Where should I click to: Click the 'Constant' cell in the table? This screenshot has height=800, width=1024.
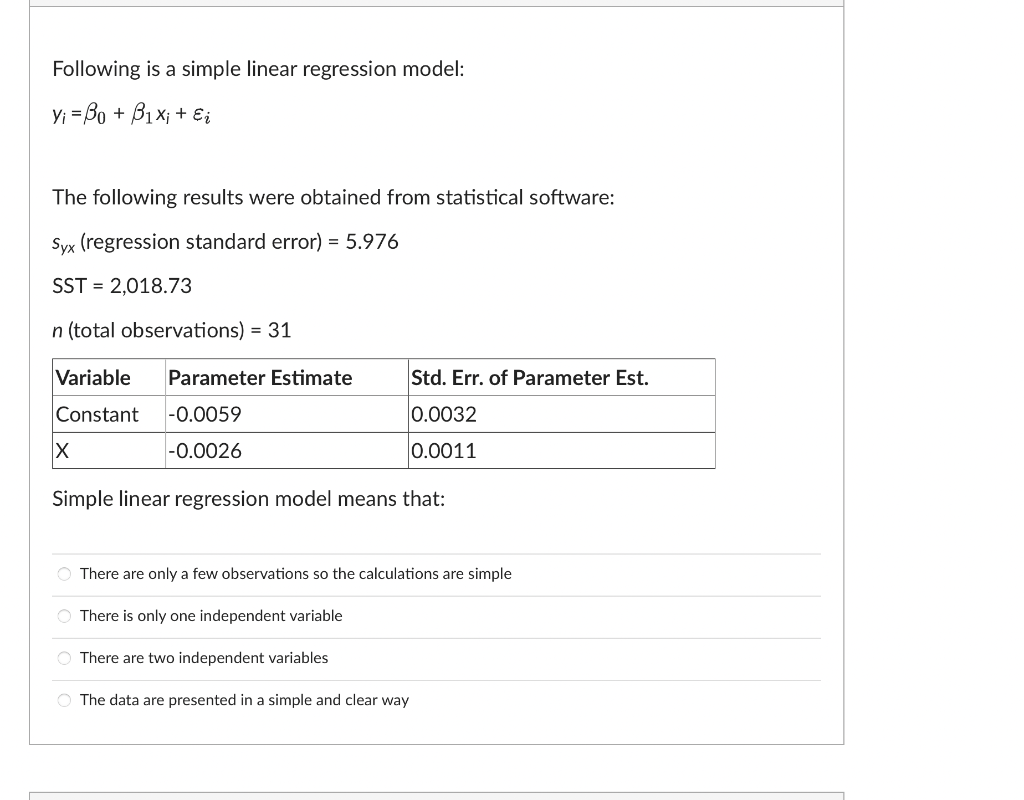coord(98,413)
